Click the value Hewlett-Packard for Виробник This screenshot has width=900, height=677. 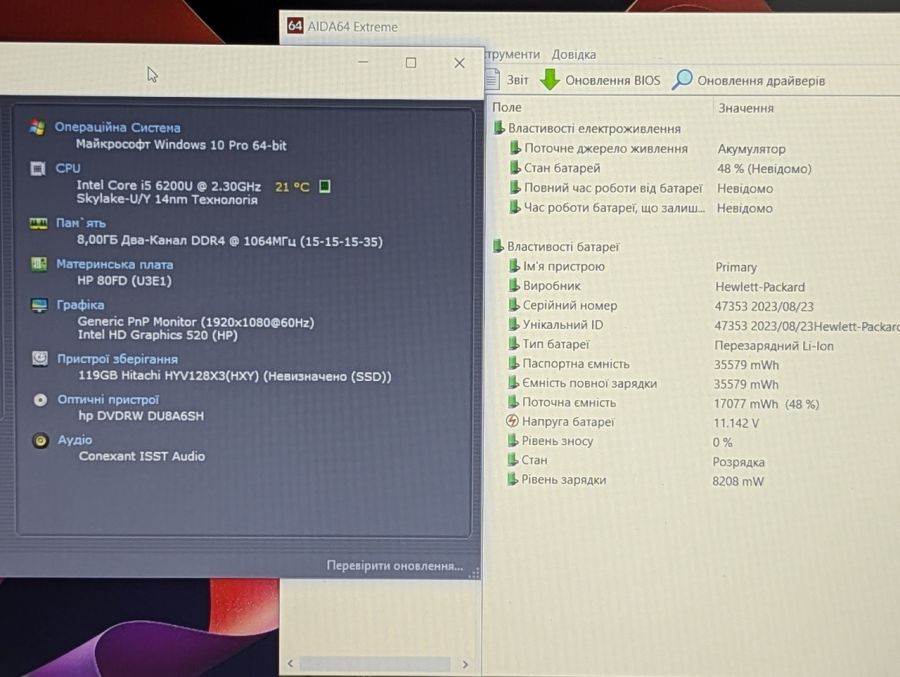point(760,287)
